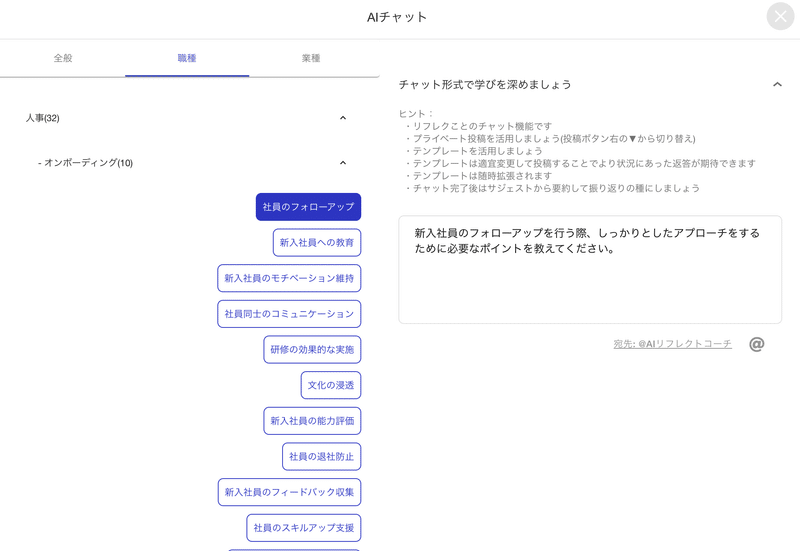
Task: Click the @ mention icon
Action: point(757,344)
